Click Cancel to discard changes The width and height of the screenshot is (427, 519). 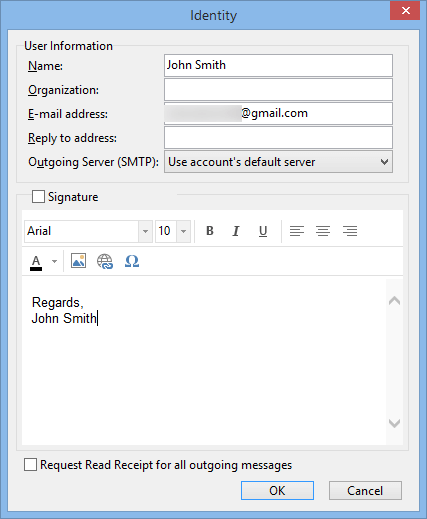365,490
